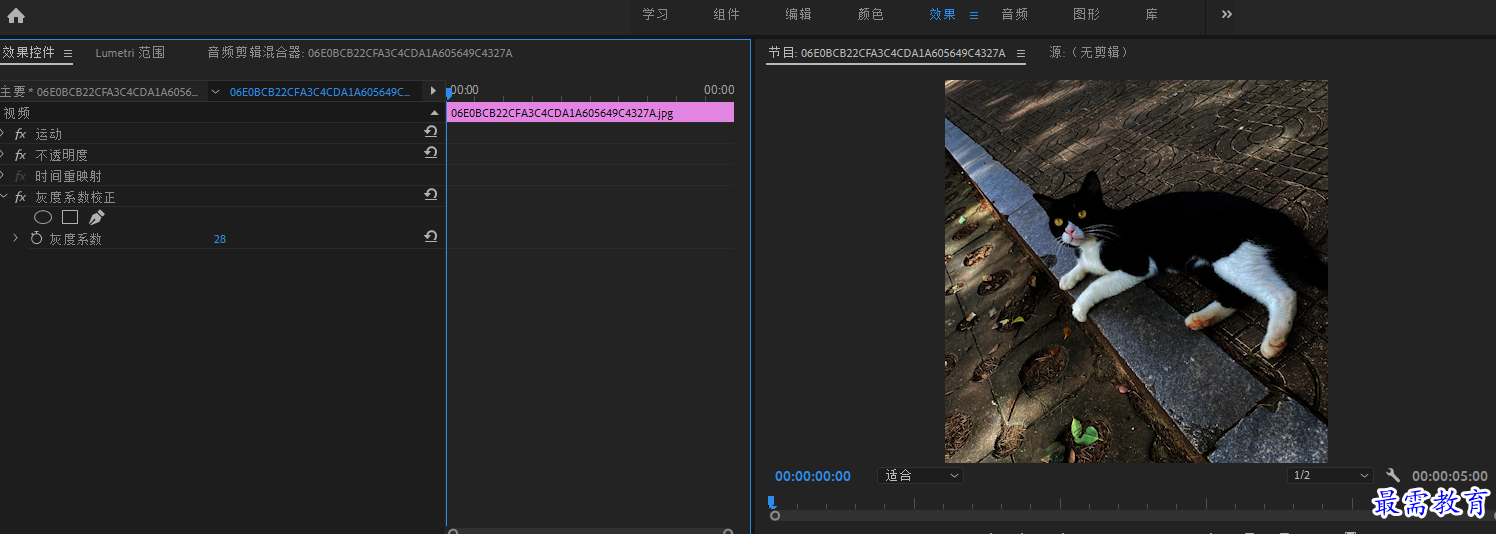Open the program monitor panel menu icon
The image size is (1496, 534).
tap(1021, 53)
